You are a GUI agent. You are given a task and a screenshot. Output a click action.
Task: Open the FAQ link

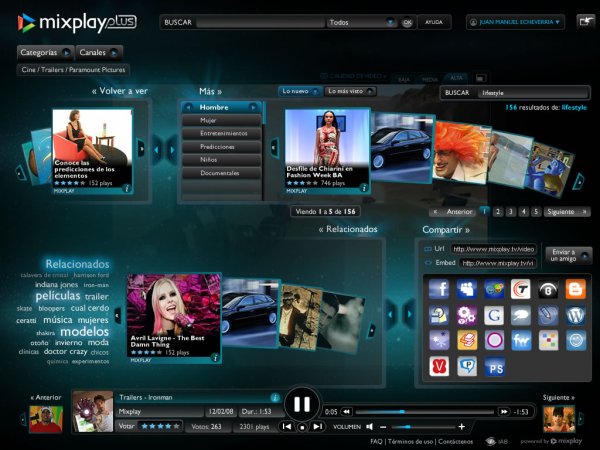point(376,442)
